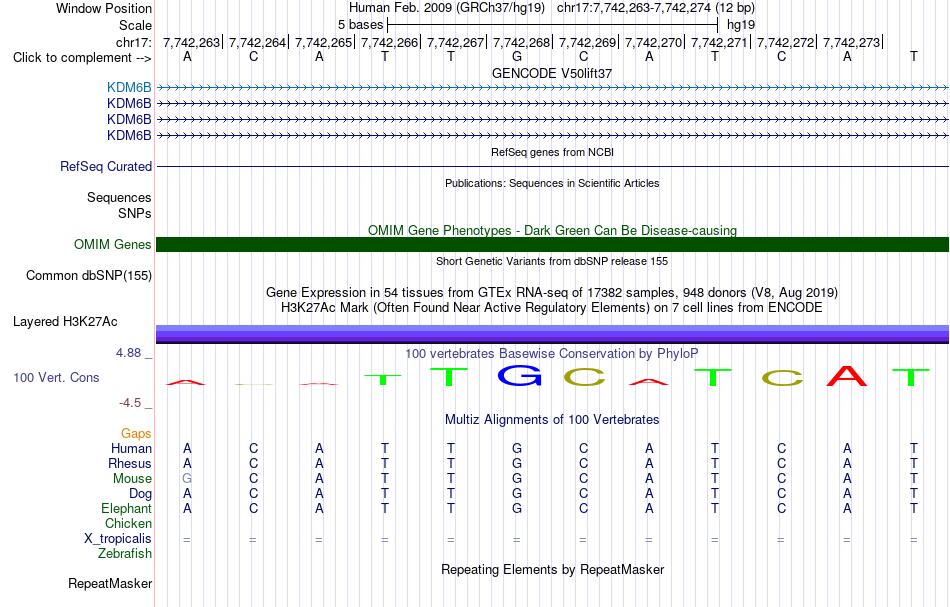Click the -4.5 conservation scale value
The image size is (950, 607).
[x=130, y=403]
